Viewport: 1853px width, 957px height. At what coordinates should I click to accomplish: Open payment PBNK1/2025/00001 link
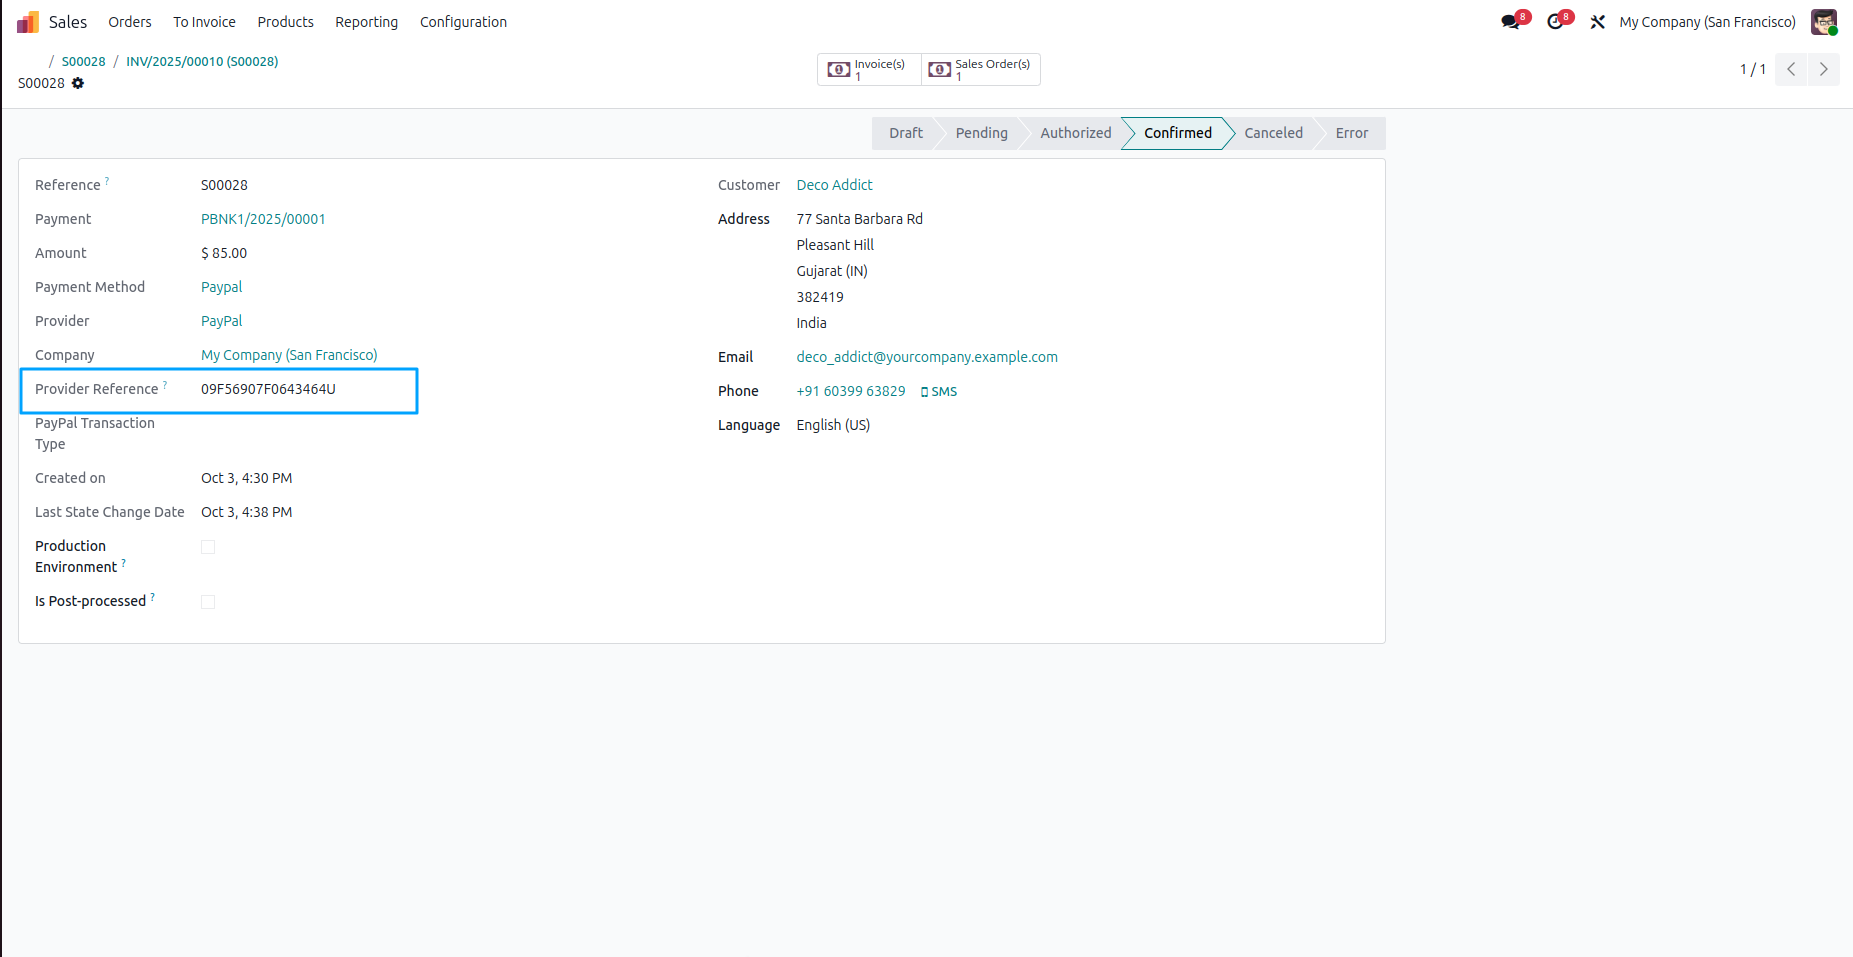pos(263,219)
